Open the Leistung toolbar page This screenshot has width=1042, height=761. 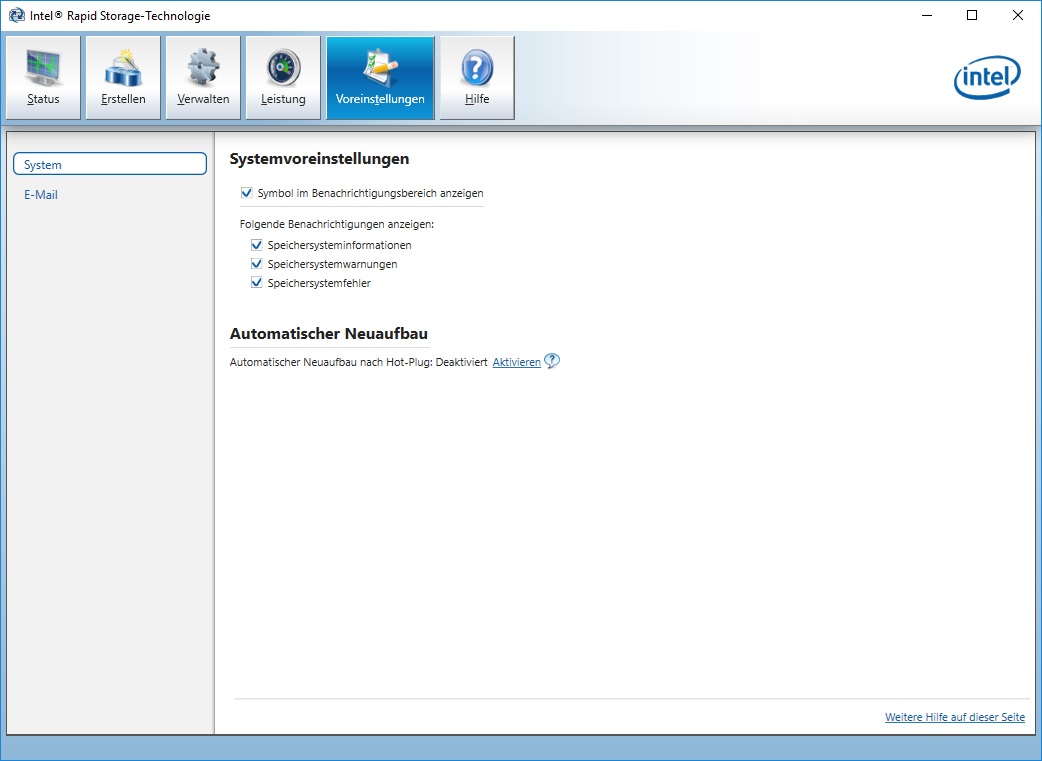283,78
